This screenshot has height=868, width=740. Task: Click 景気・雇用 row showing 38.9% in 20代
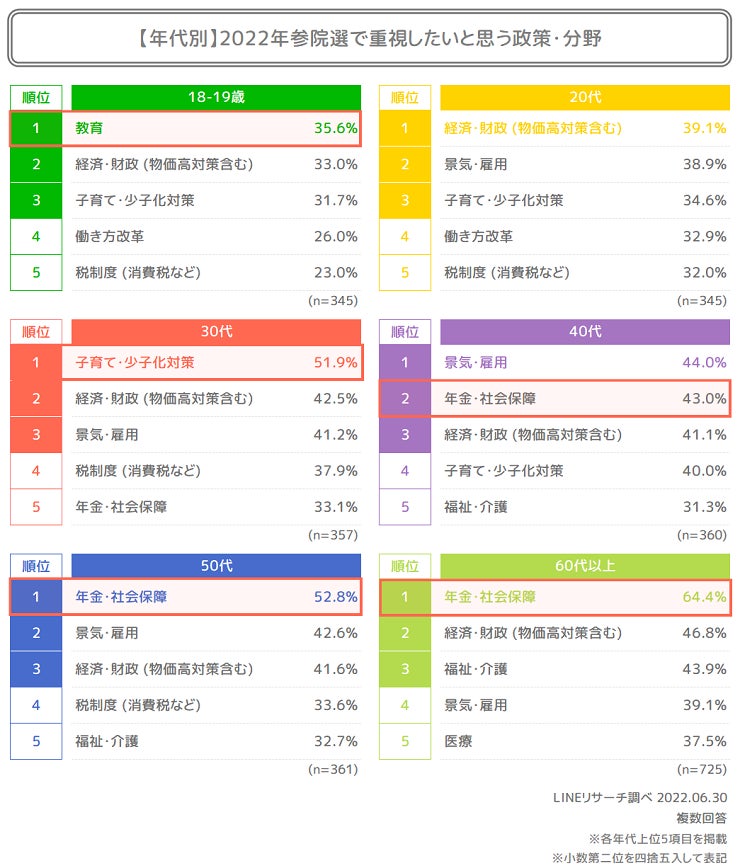(584, 164)
